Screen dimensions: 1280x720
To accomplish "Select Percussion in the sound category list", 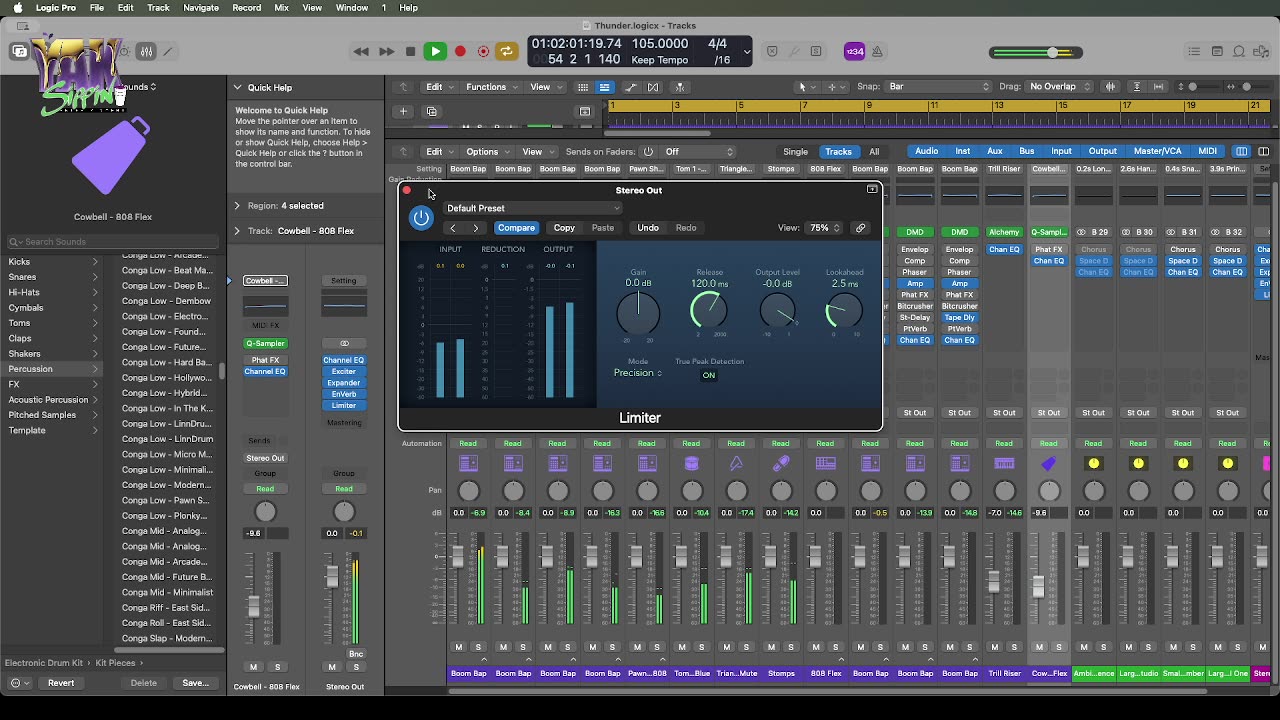I will [x=31, y=369].
